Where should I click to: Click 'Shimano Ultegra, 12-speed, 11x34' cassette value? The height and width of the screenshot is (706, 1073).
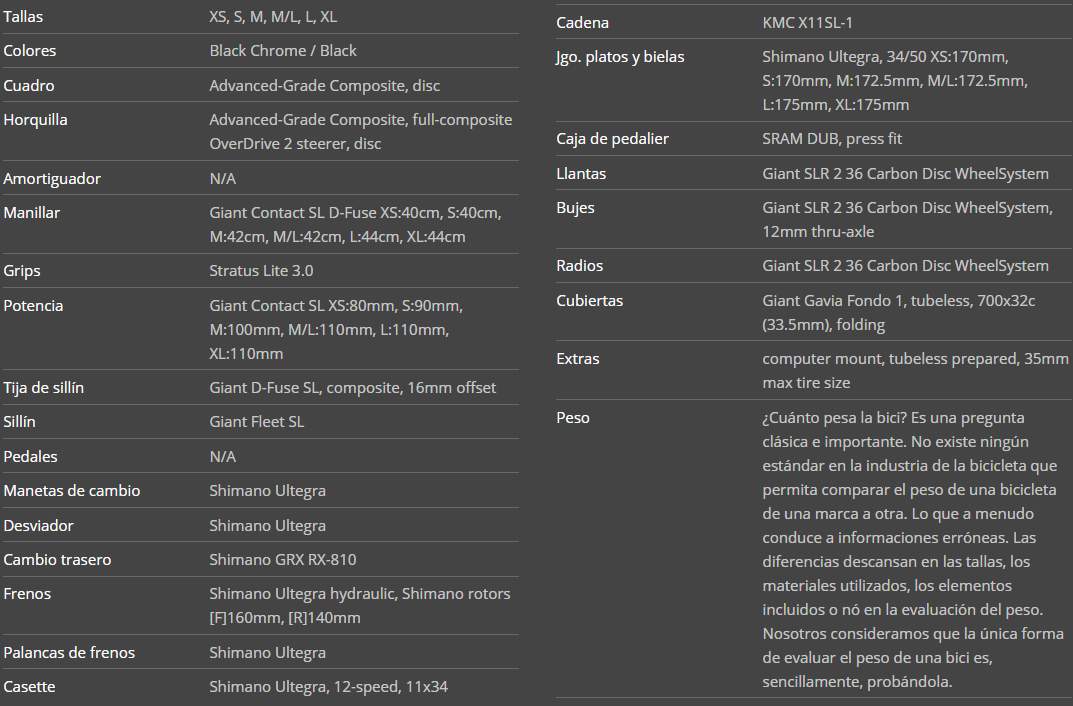click(328, 687)
